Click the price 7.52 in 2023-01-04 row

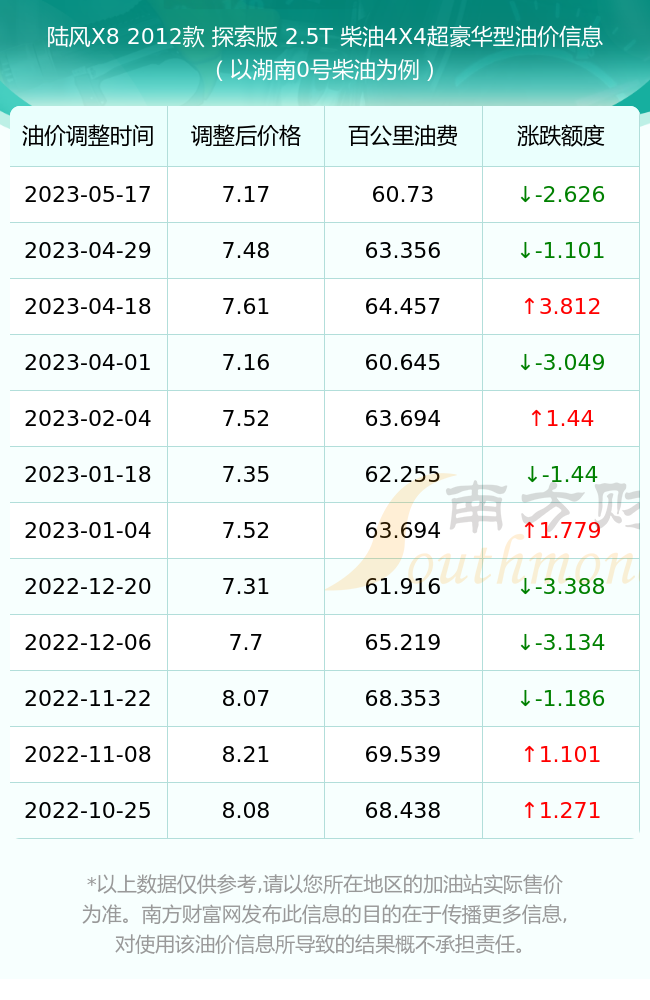(x=246, y=531)
